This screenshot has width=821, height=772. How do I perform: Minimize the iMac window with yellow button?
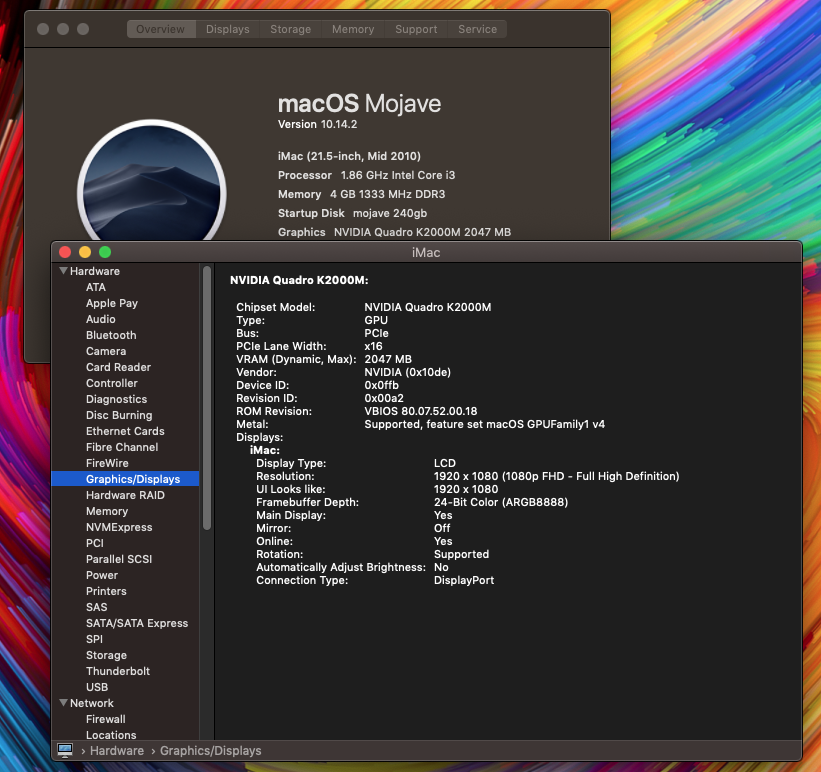(85, 252)
